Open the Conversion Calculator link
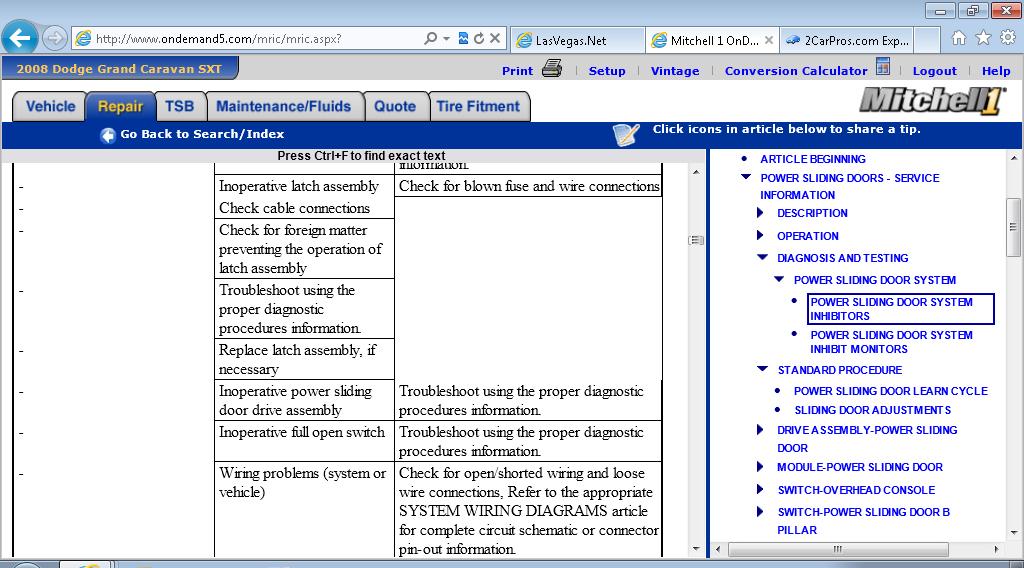1024x568 pixels. [x=795, y=71]
